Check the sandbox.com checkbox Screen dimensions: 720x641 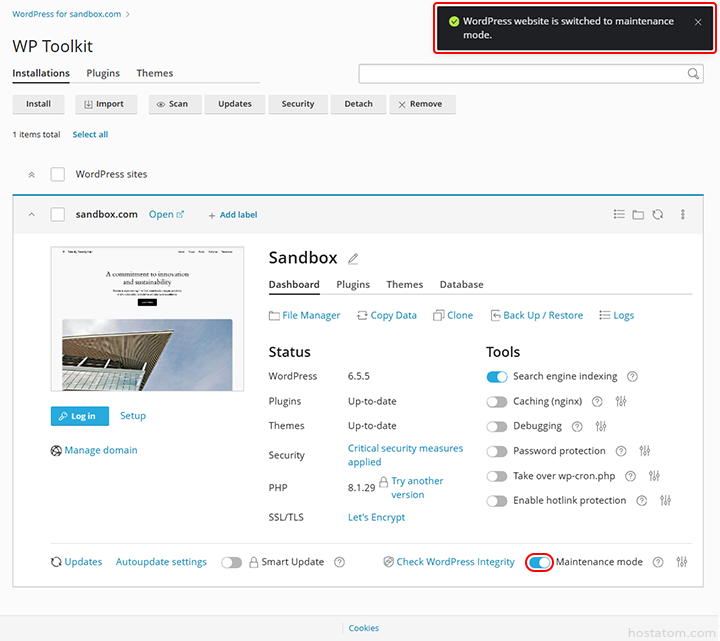[58, 214]
